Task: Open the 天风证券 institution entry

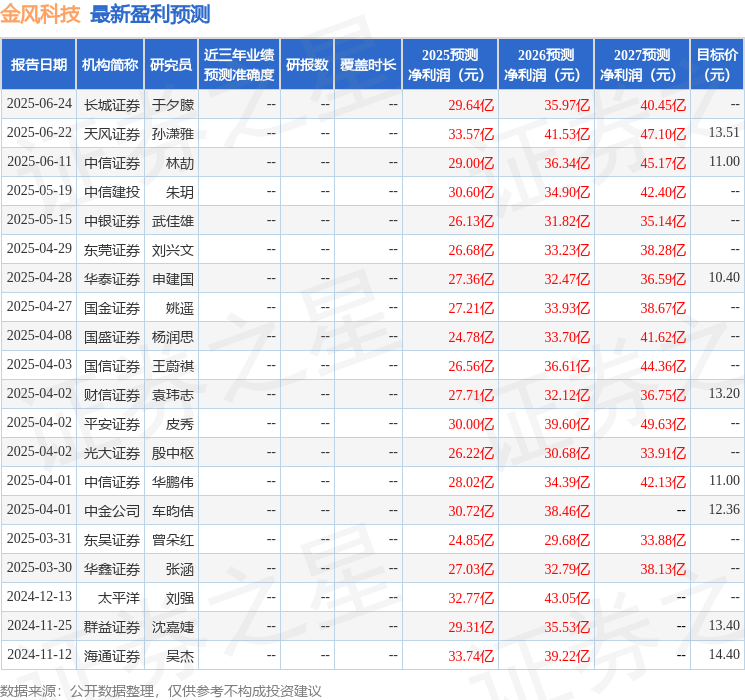Action: point(111,133)
